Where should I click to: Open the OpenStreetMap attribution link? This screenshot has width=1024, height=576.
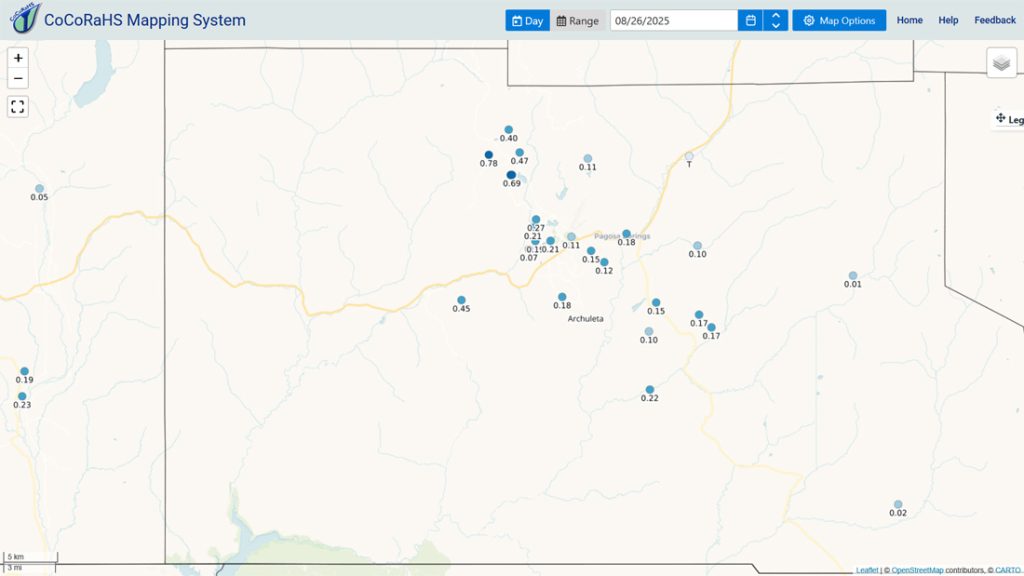[x=917, y=570]
